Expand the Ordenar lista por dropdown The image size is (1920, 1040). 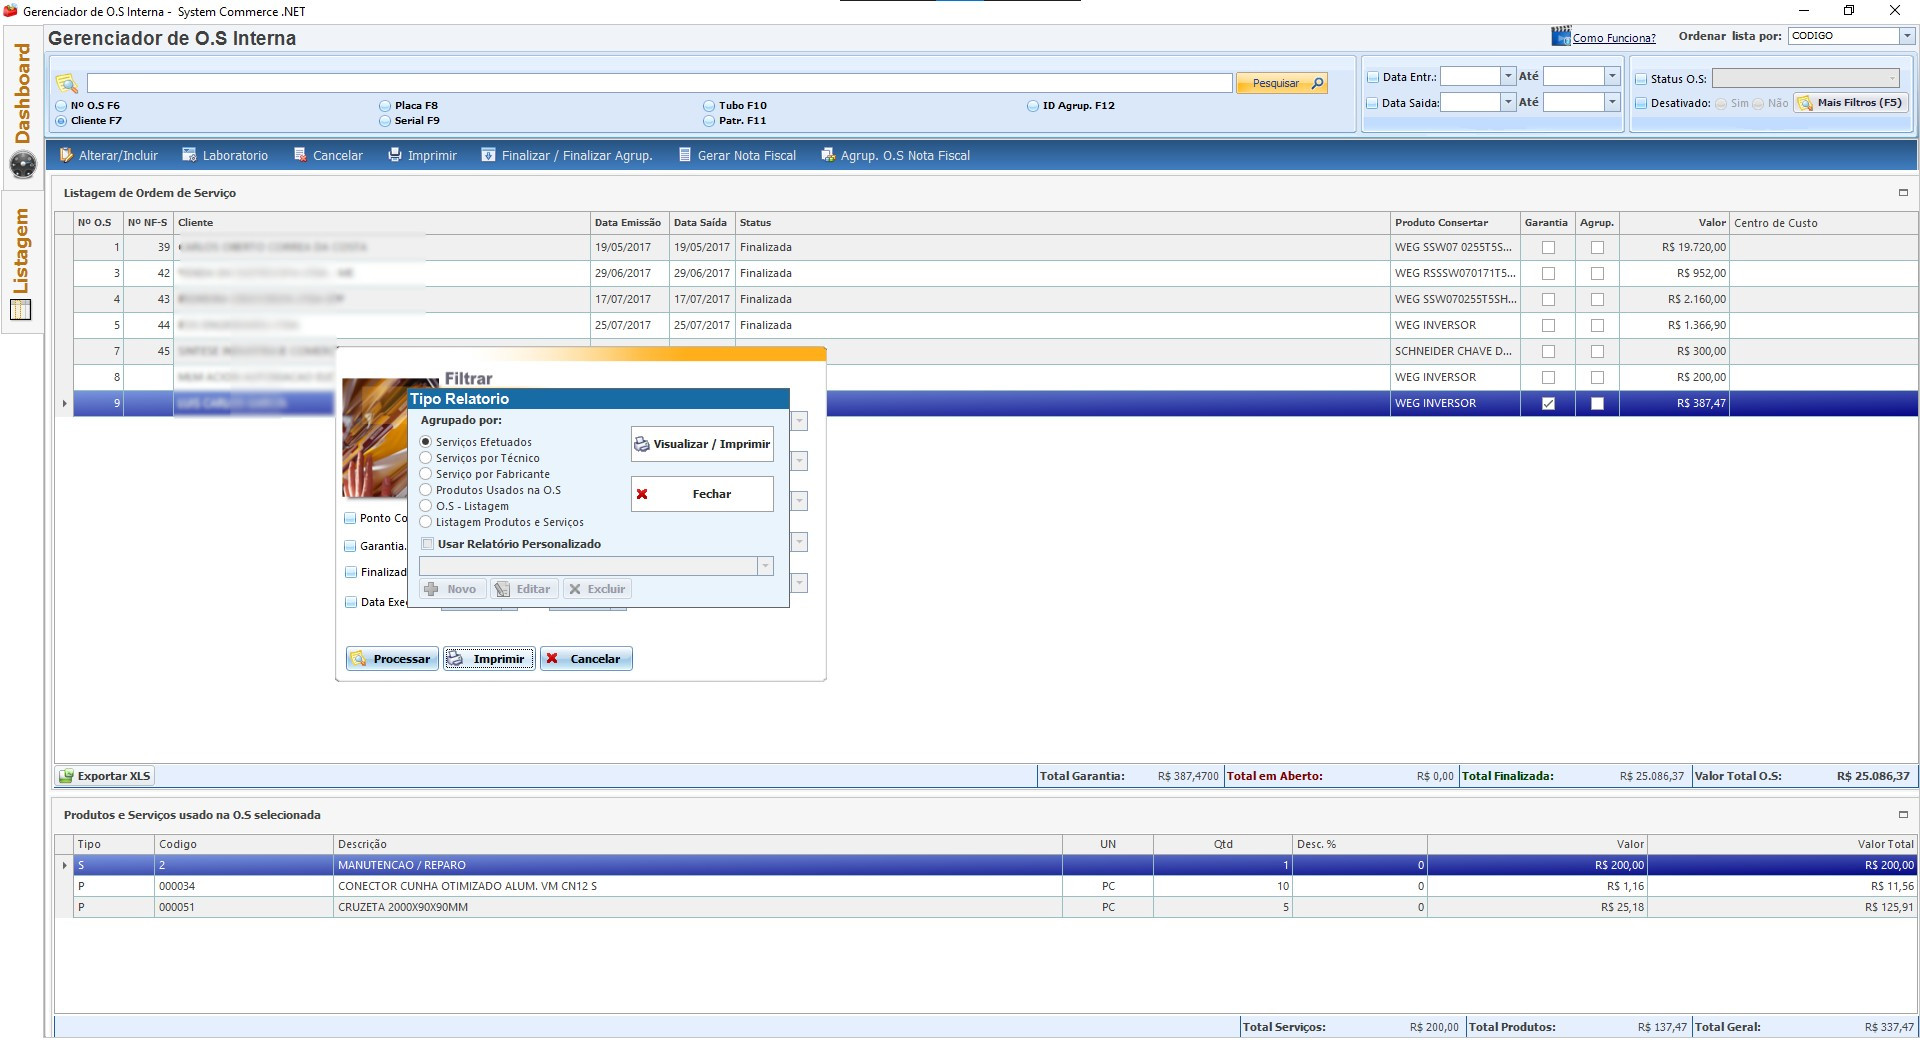pyautogui.click(x=1906, y=36)
